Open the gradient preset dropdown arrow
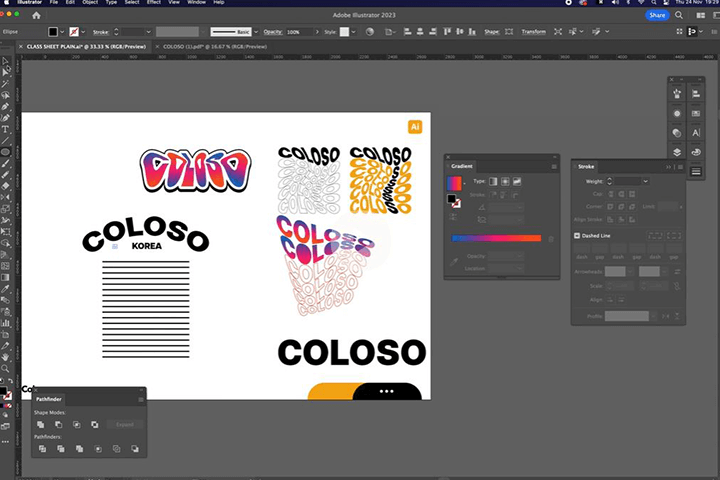Viewport: 720px width, 480px height. 464,184
